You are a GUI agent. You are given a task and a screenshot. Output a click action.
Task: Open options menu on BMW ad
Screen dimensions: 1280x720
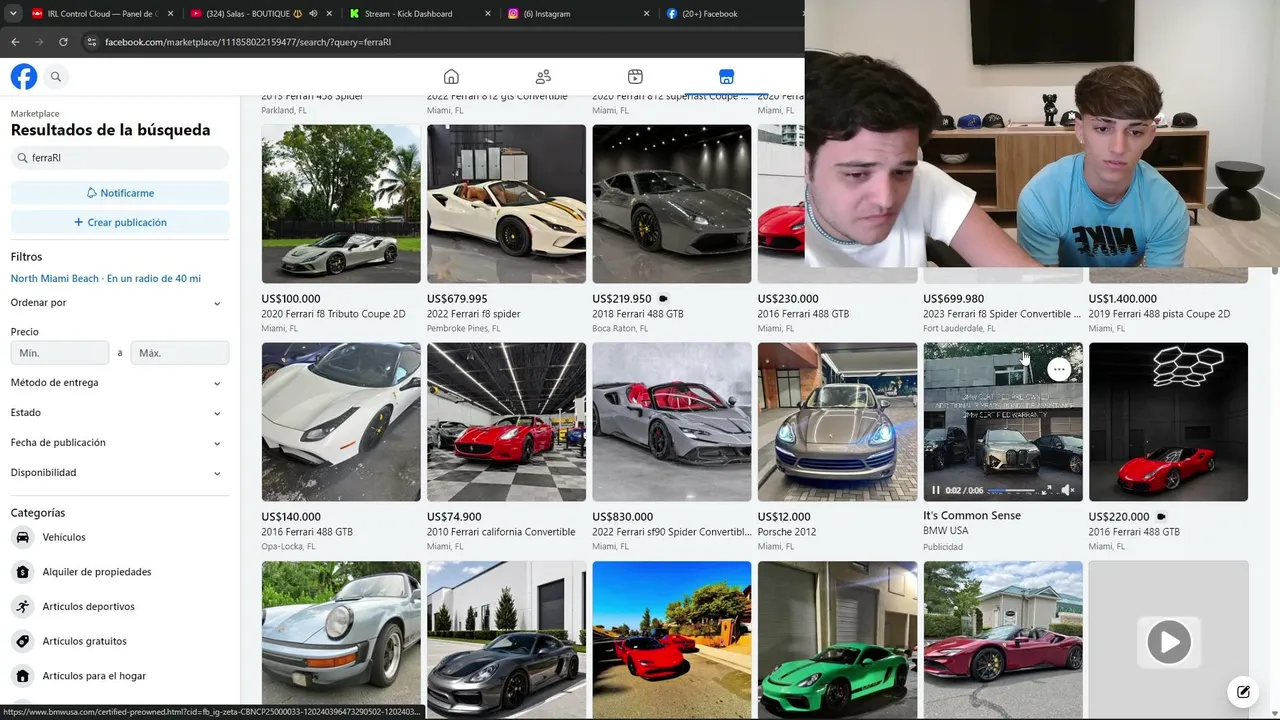pos(1059,370)
